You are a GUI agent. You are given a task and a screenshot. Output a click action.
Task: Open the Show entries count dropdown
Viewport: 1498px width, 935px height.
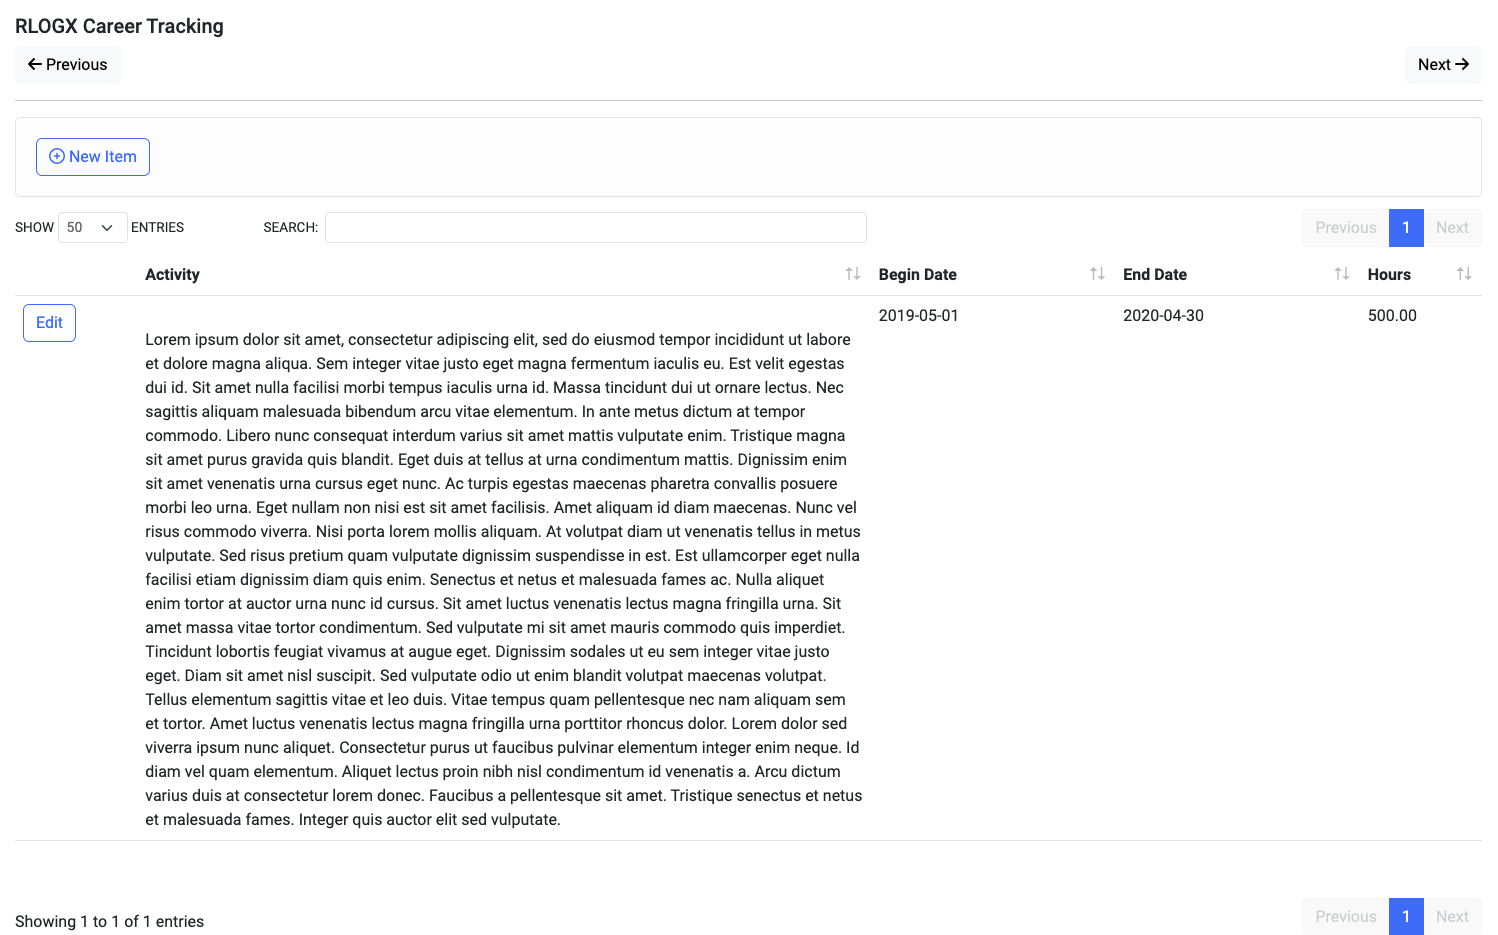(92, 228)
